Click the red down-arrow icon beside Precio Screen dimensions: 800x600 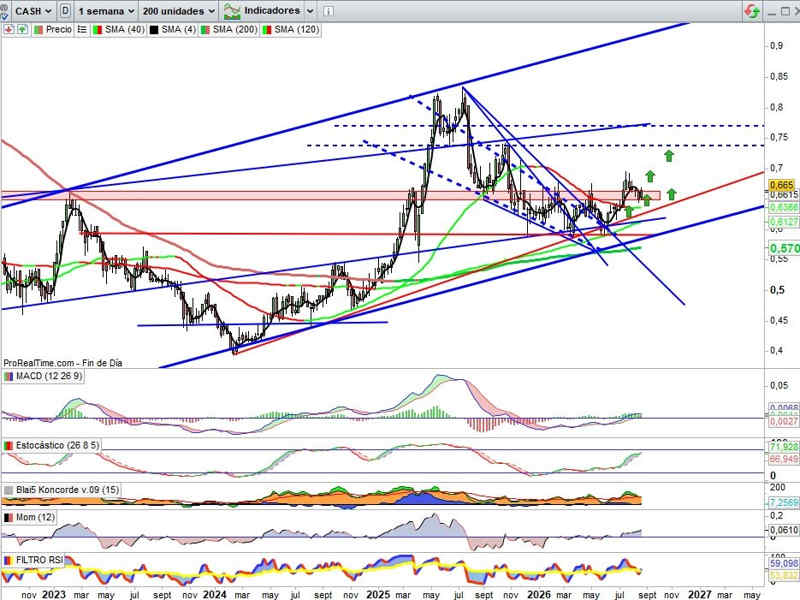(x=9, y=30)
